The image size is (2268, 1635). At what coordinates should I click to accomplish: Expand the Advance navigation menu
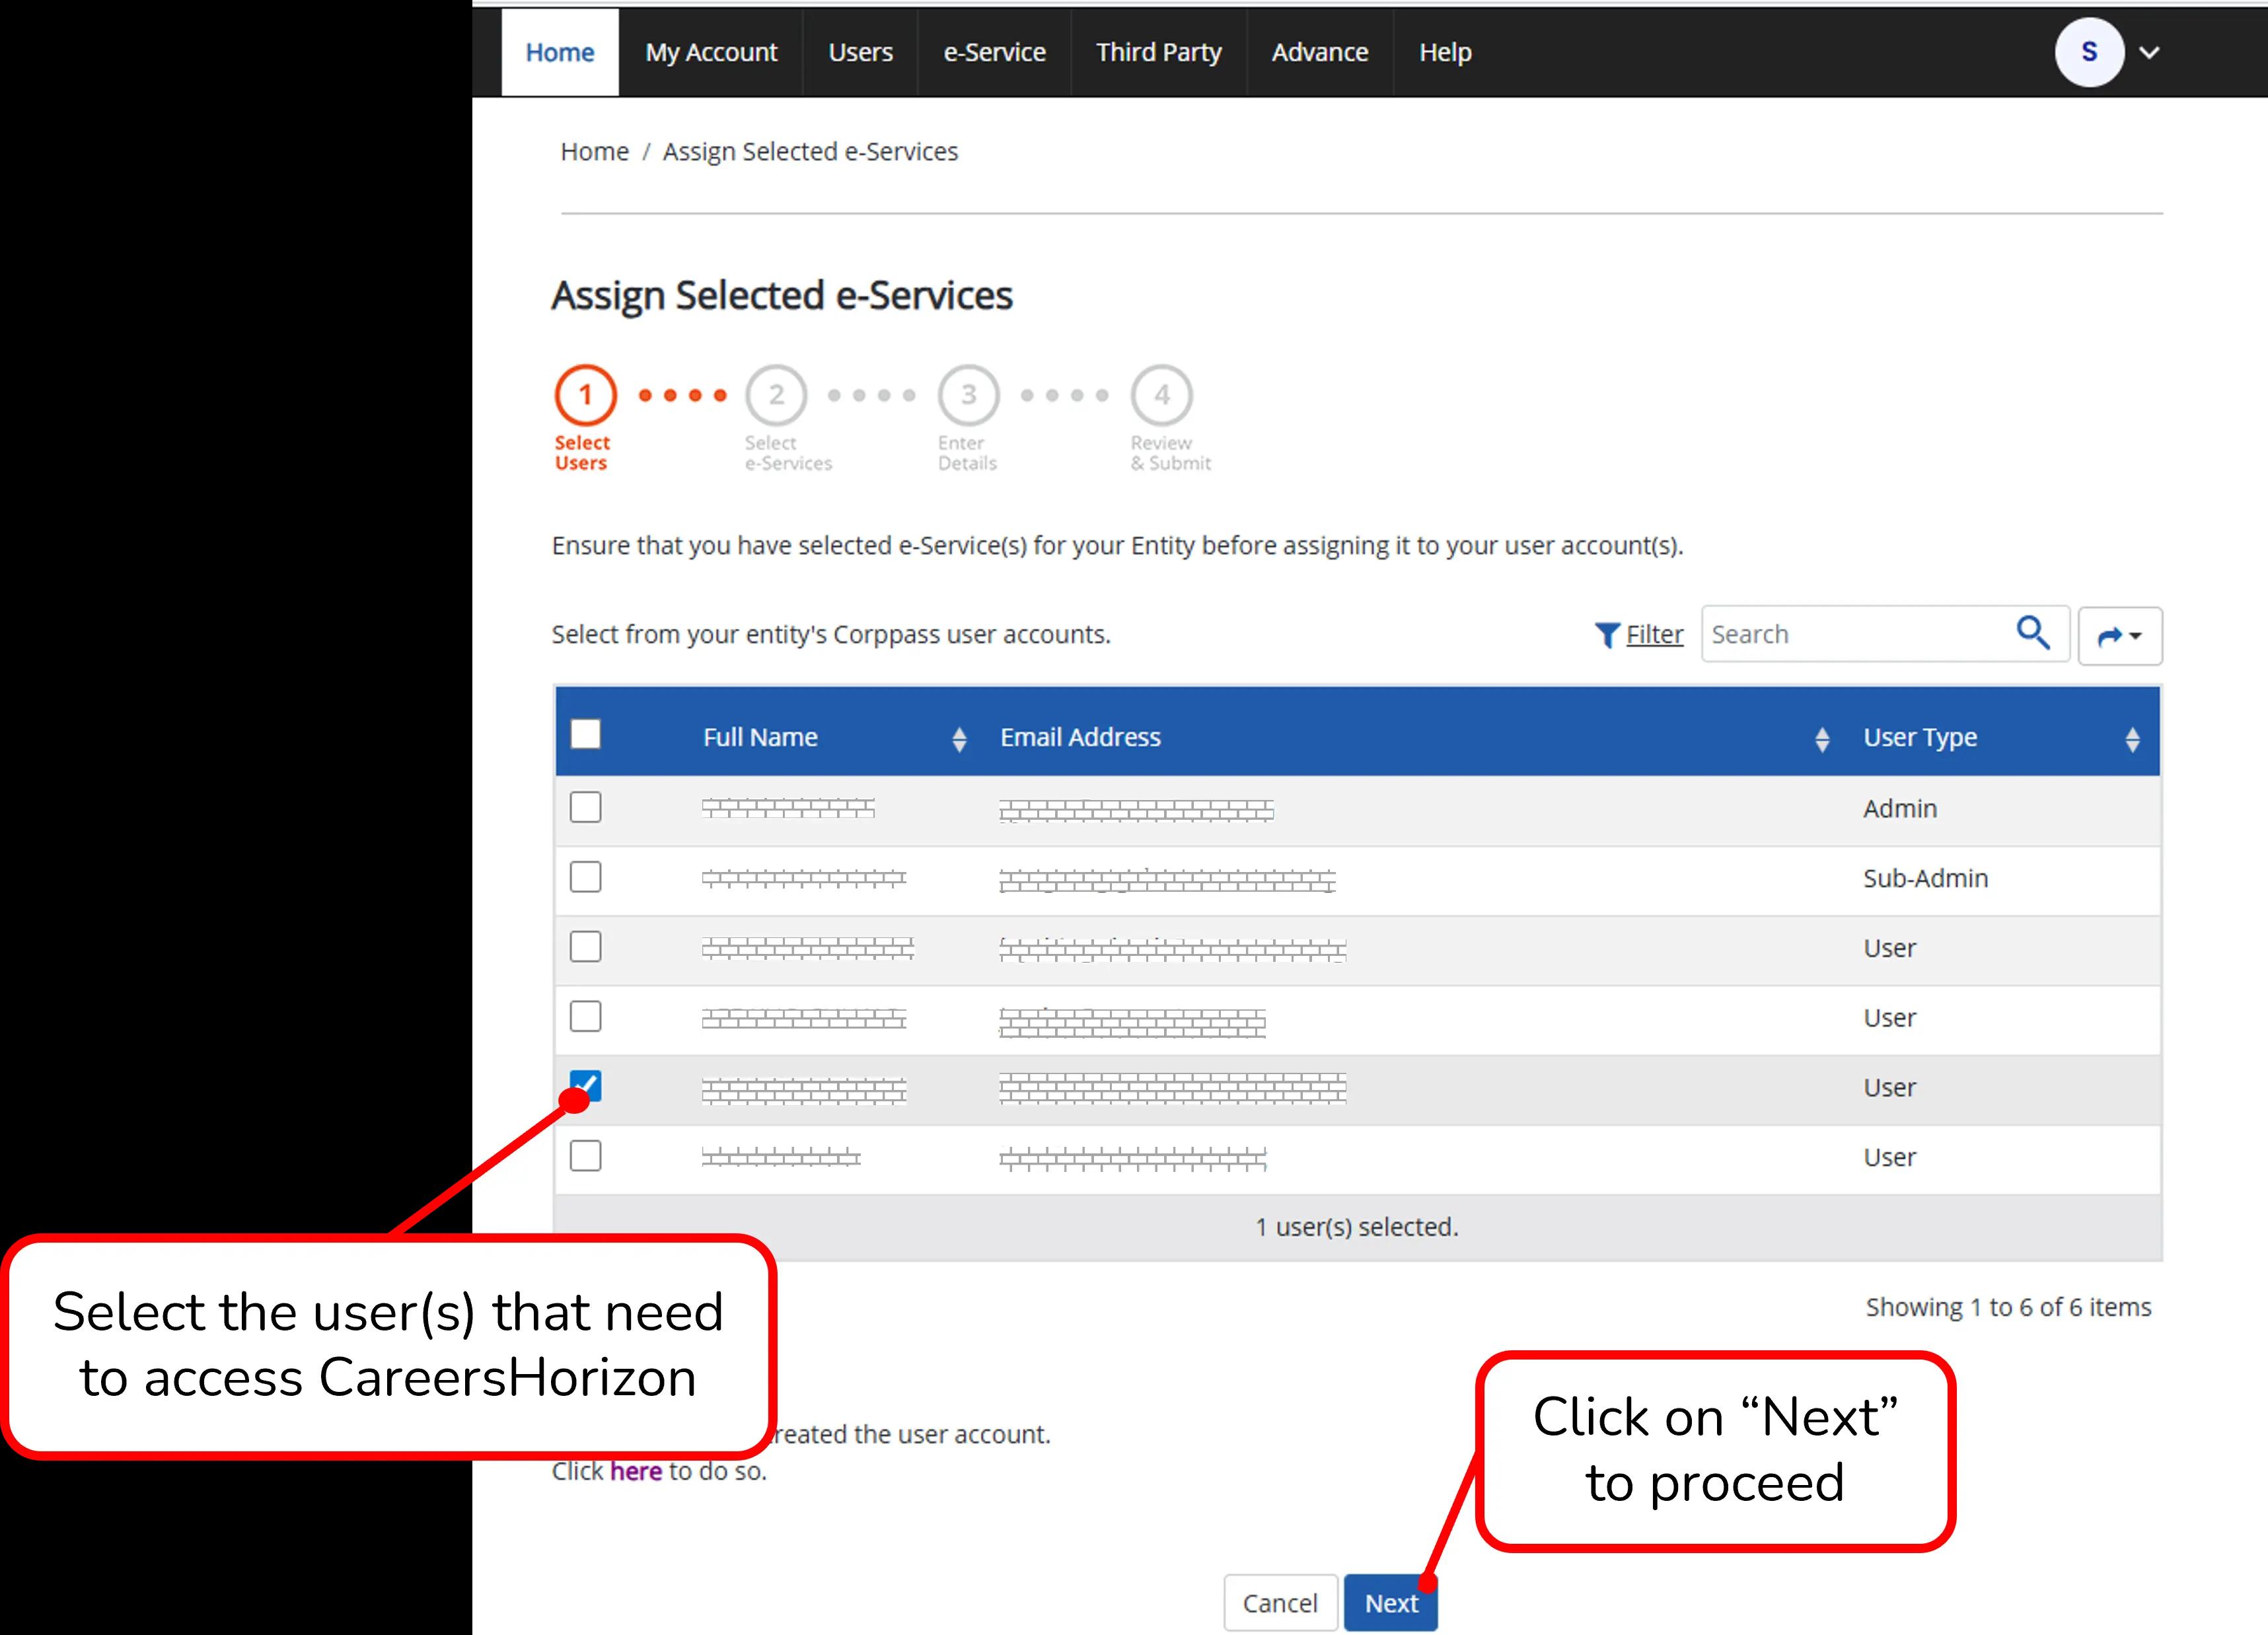click(1320, 52)
